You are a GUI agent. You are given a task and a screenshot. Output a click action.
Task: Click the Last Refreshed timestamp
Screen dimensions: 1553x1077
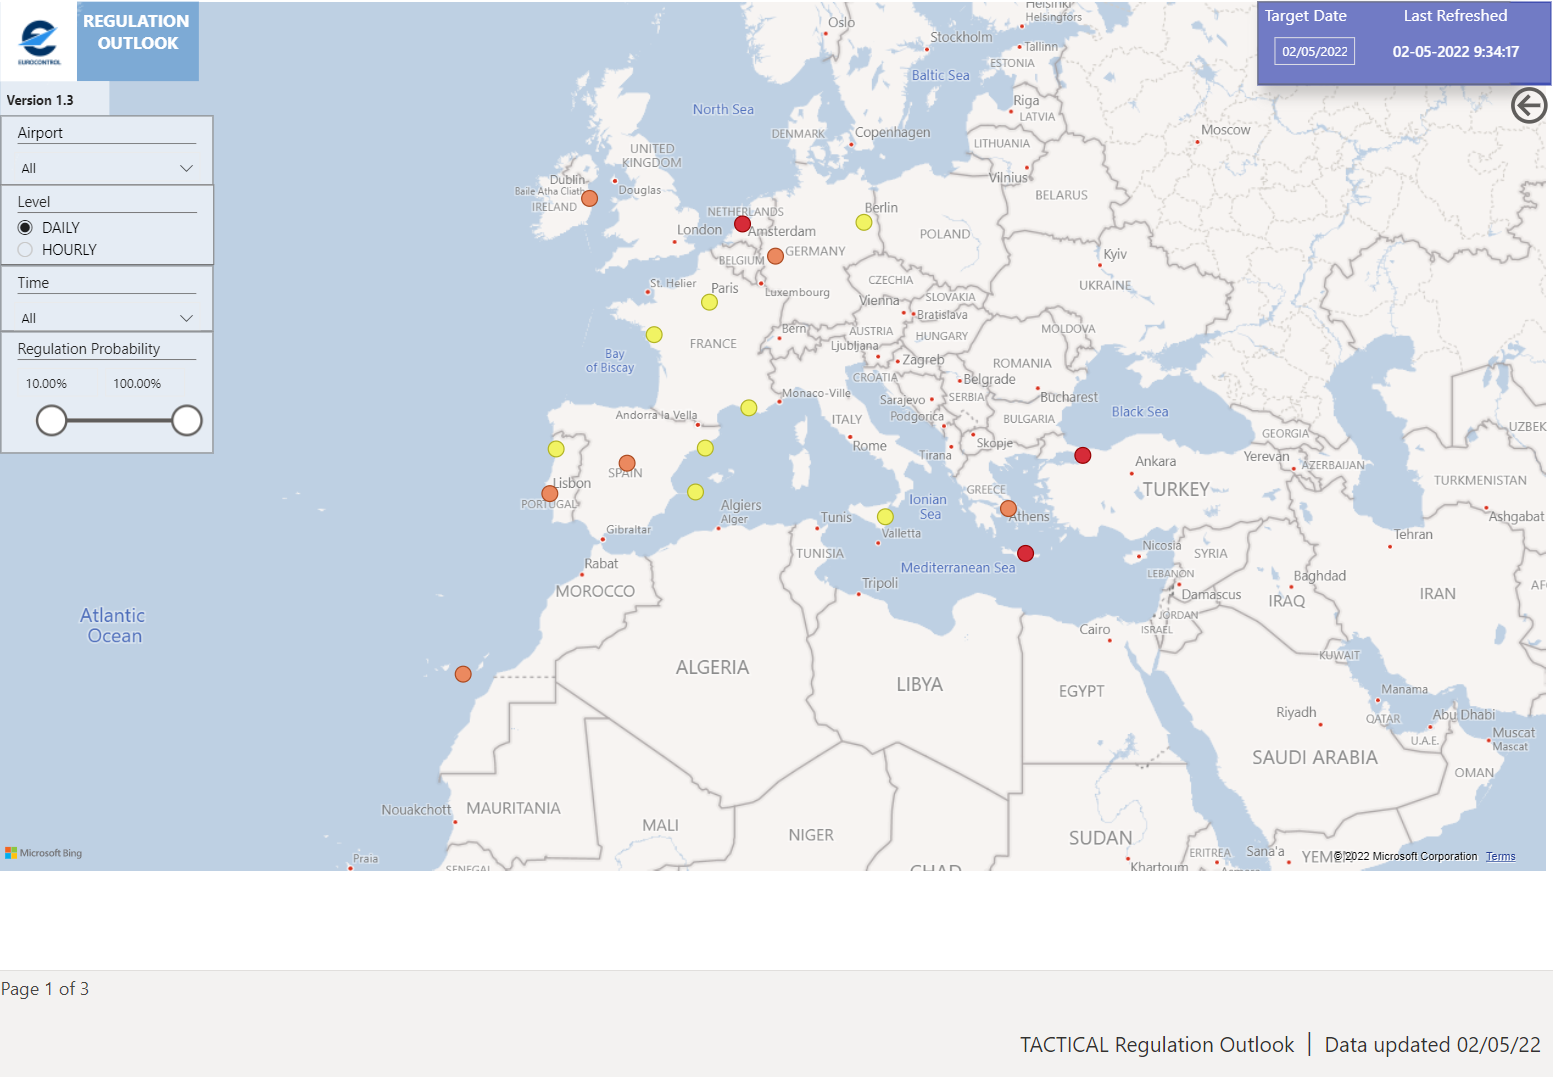tap(1455, 52)
